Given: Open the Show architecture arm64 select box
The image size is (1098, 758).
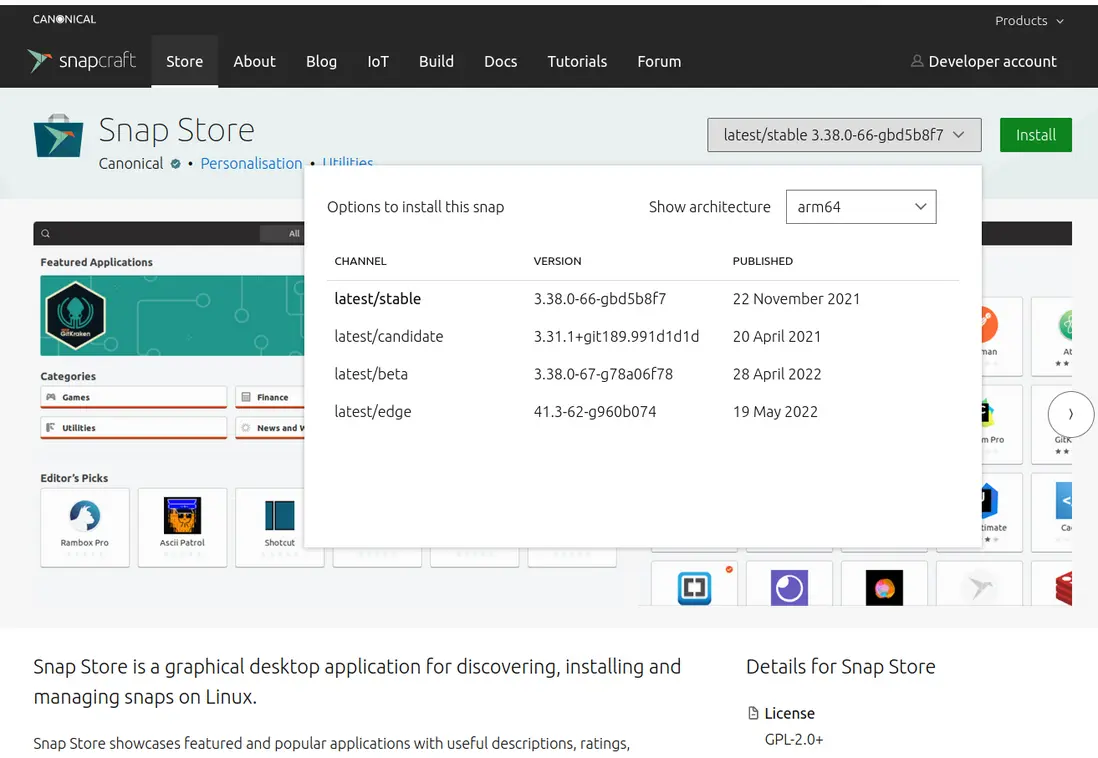Looking at the screenshot, I should pyautogui.click(x=861, y=207).
